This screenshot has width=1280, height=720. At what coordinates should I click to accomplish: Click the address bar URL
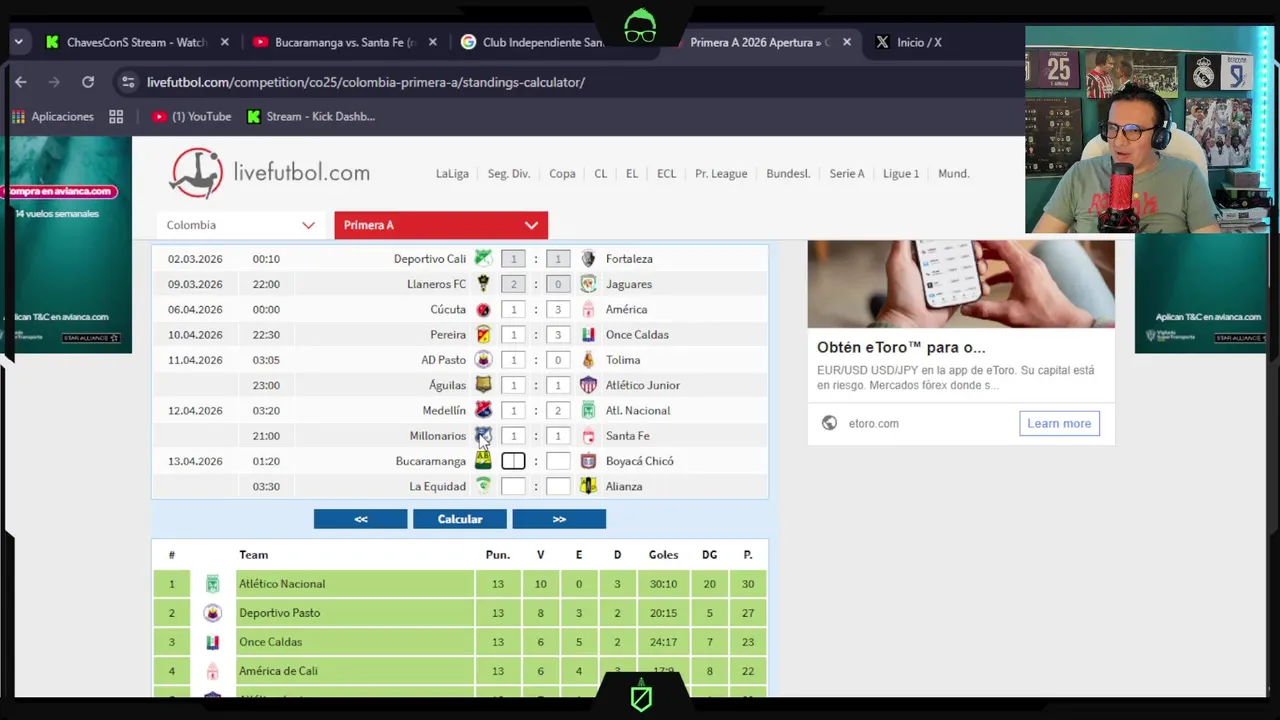click(x=366, y=82)
